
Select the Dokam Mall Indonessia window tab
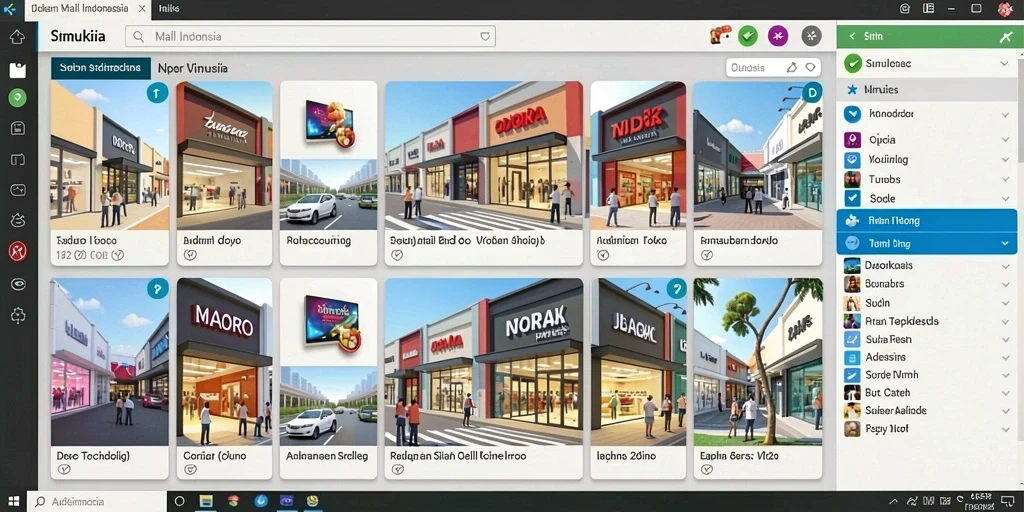click(88, 9)
